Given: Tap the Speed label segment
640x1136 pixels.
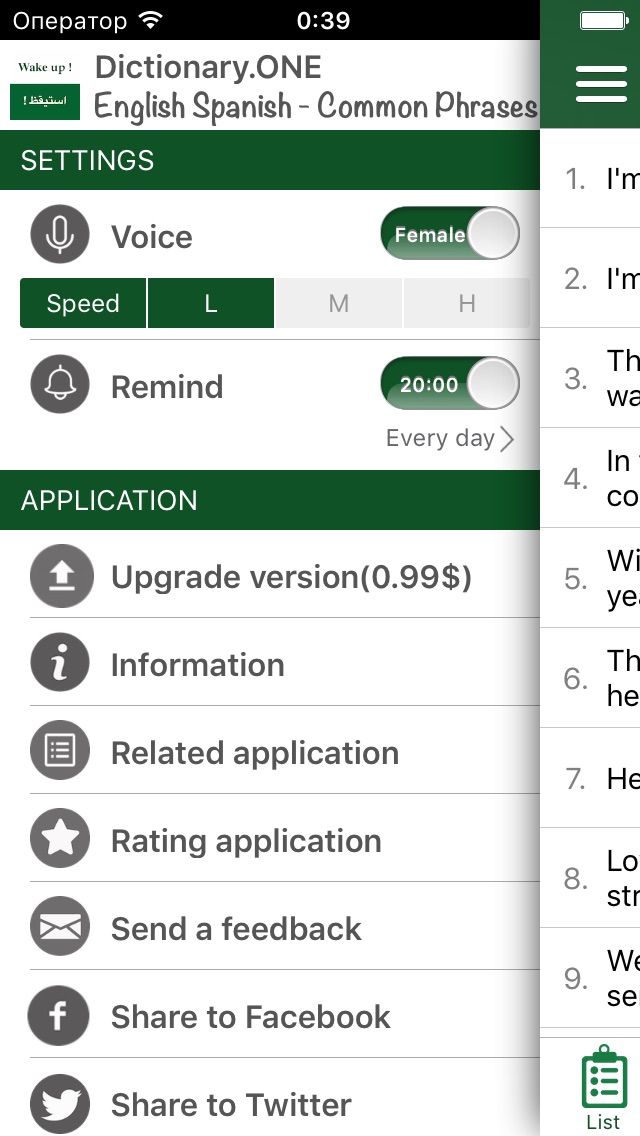Looking at the screenshot, I should 83,303.
